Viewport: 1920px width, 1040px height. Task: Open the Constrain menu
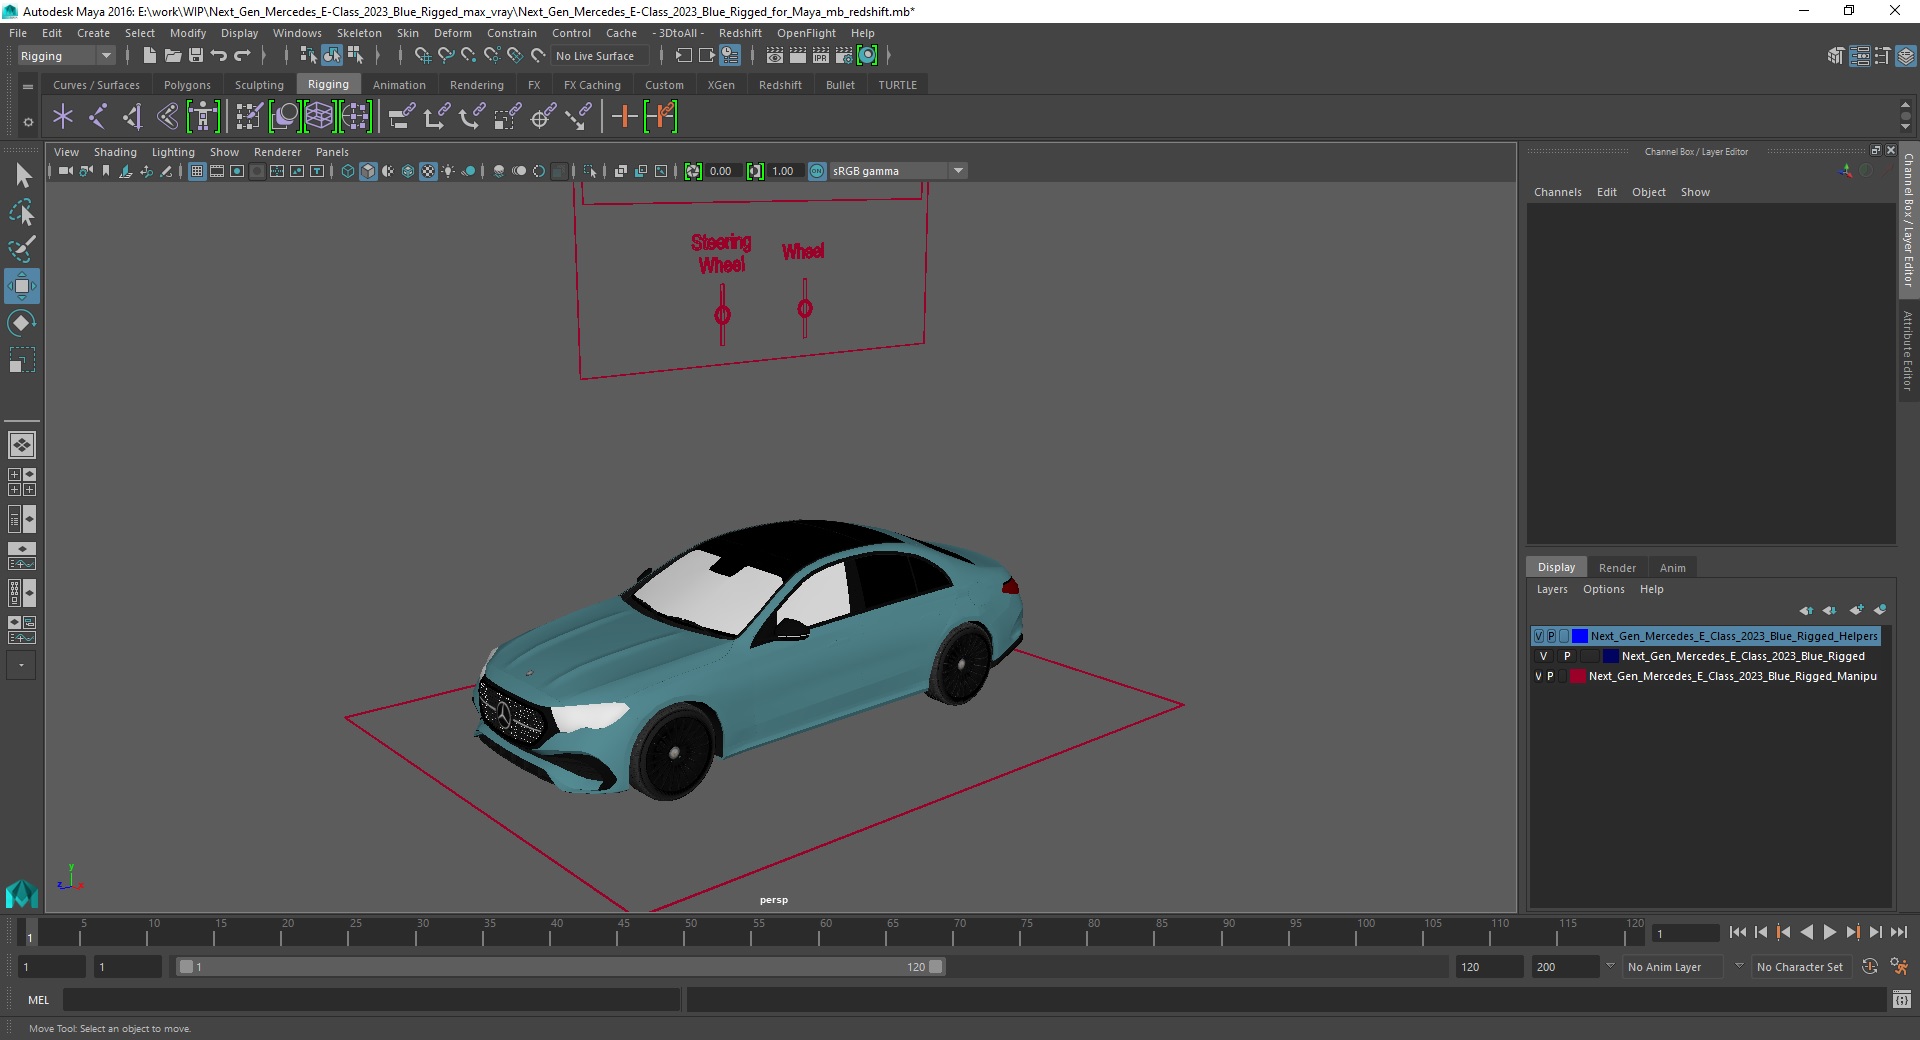pyautogui.click(x=512, y=33)
